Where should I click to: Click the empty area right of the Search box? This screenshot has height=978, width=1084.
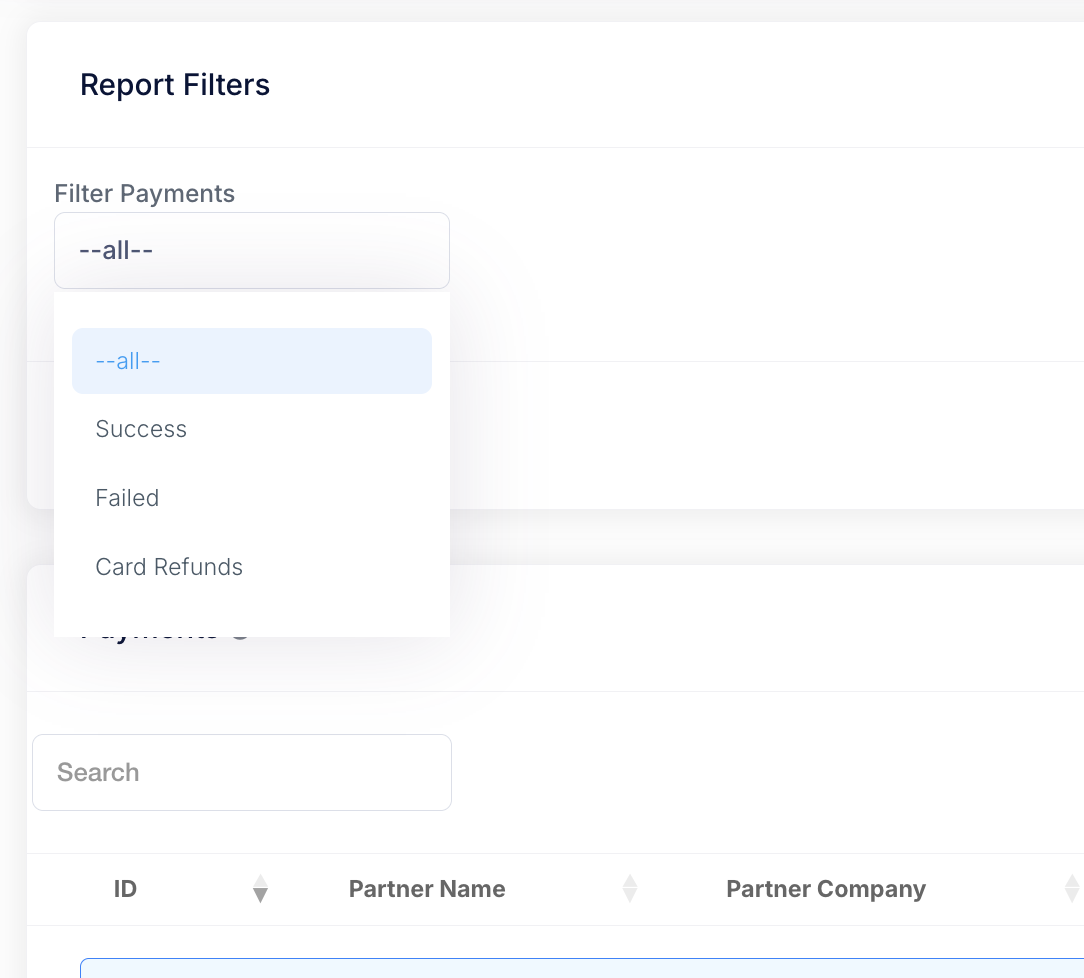point(760,772)
